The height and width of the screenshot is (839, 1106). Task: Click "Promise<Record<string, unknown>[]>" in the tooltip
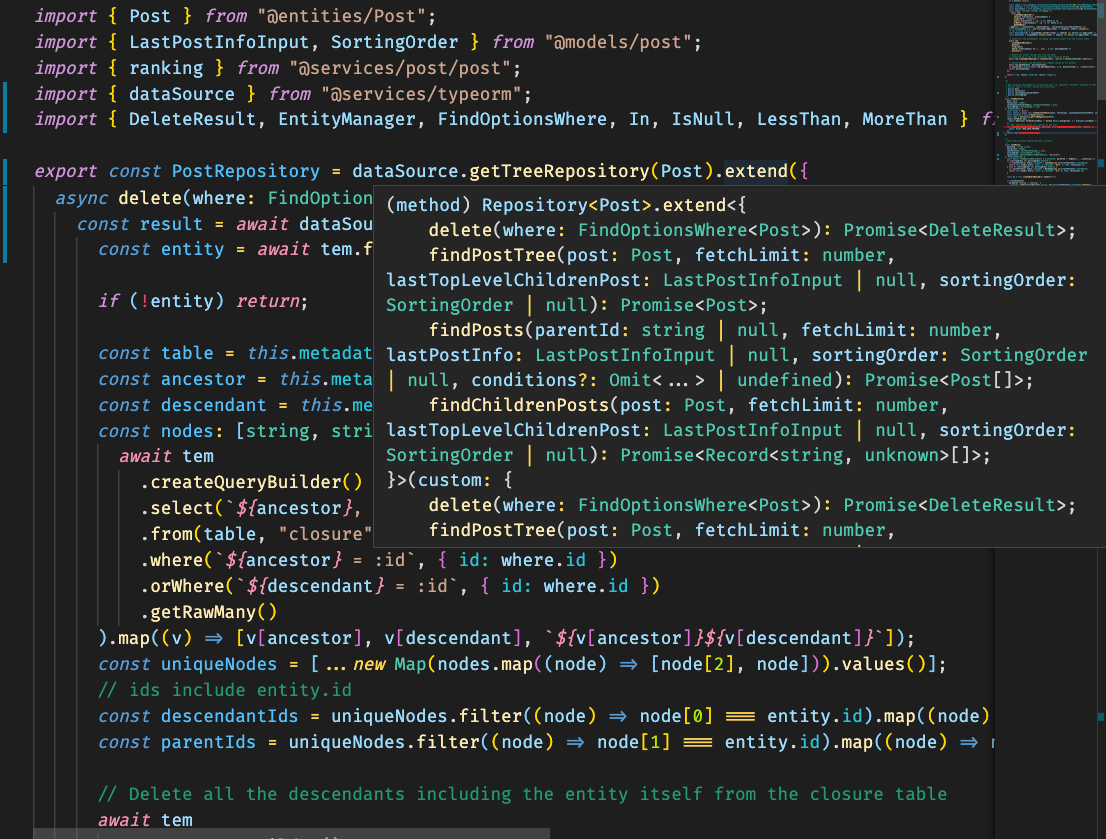coord(799,456)
